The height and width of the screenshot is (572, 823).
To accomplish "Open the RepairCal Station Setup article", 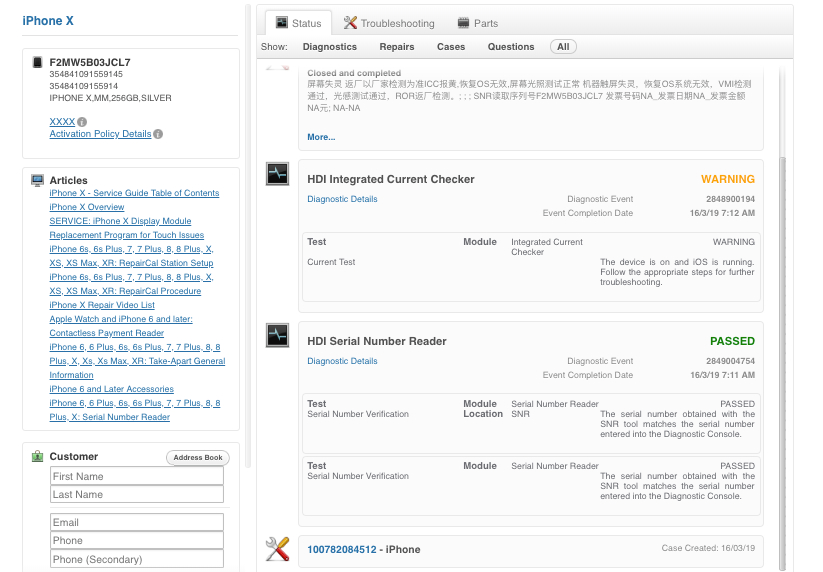I will (x=131, y=256).
